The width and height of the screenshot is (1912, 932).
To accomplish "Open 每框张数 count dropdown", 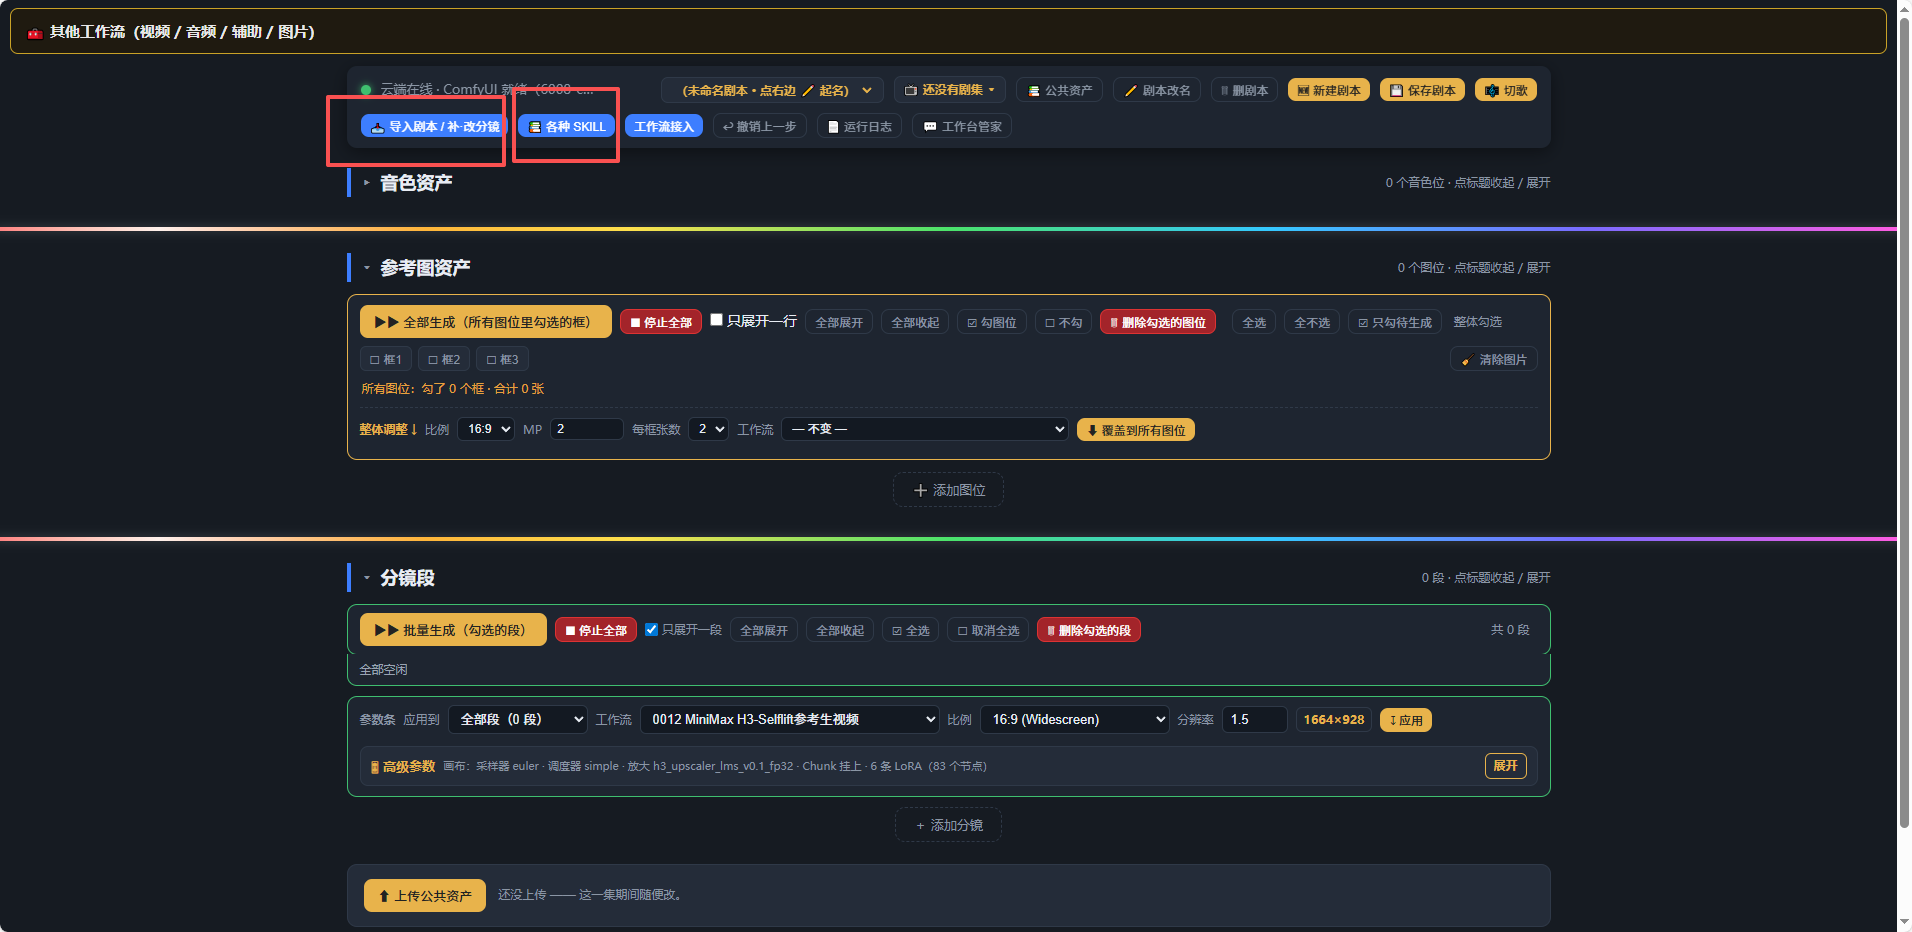I will click(x=708, y=429).
